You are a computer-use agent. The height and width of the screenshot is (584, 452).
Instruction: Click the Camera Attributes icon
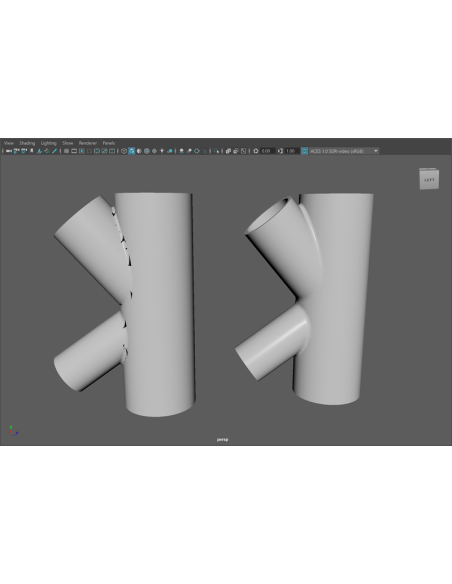(x=24, y=151)
